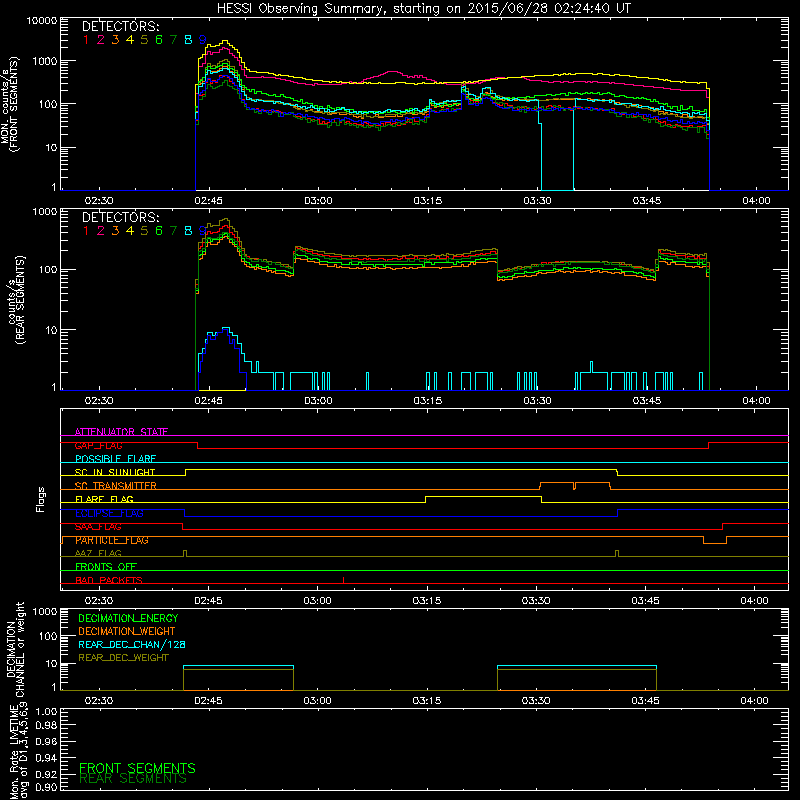The width and height of the screenshot is (800, 800).
Task: Click the GAP_FLAG label
Action: coord(98,445)
